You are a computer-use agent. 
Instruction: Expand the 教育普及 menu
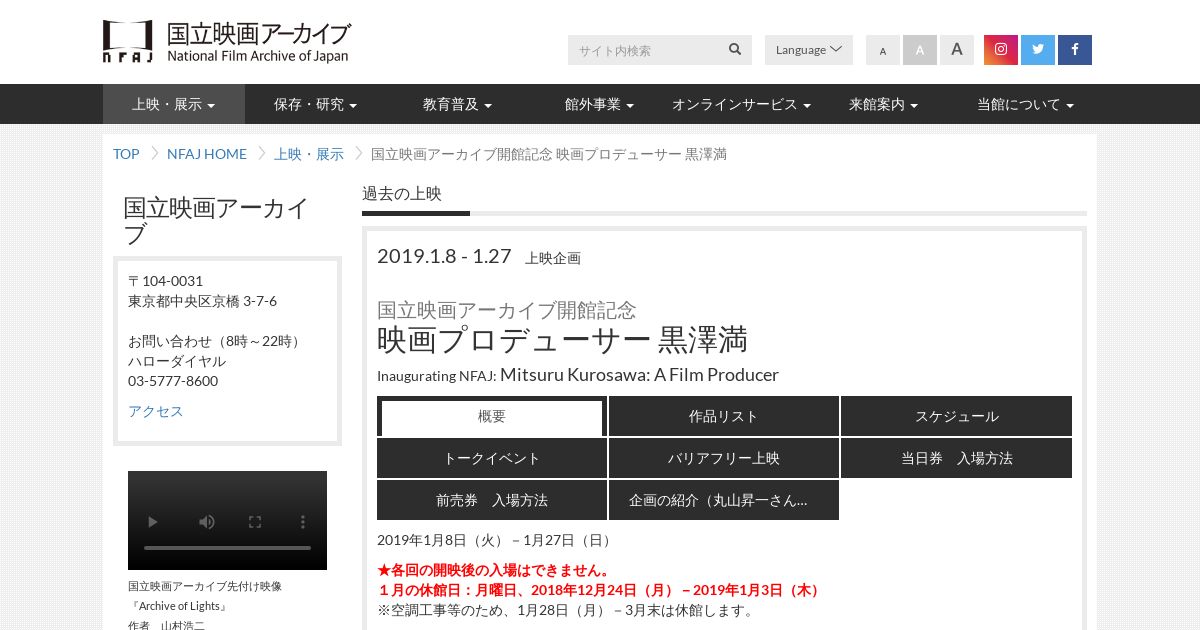pyautogui.click(x=458, y=104)
